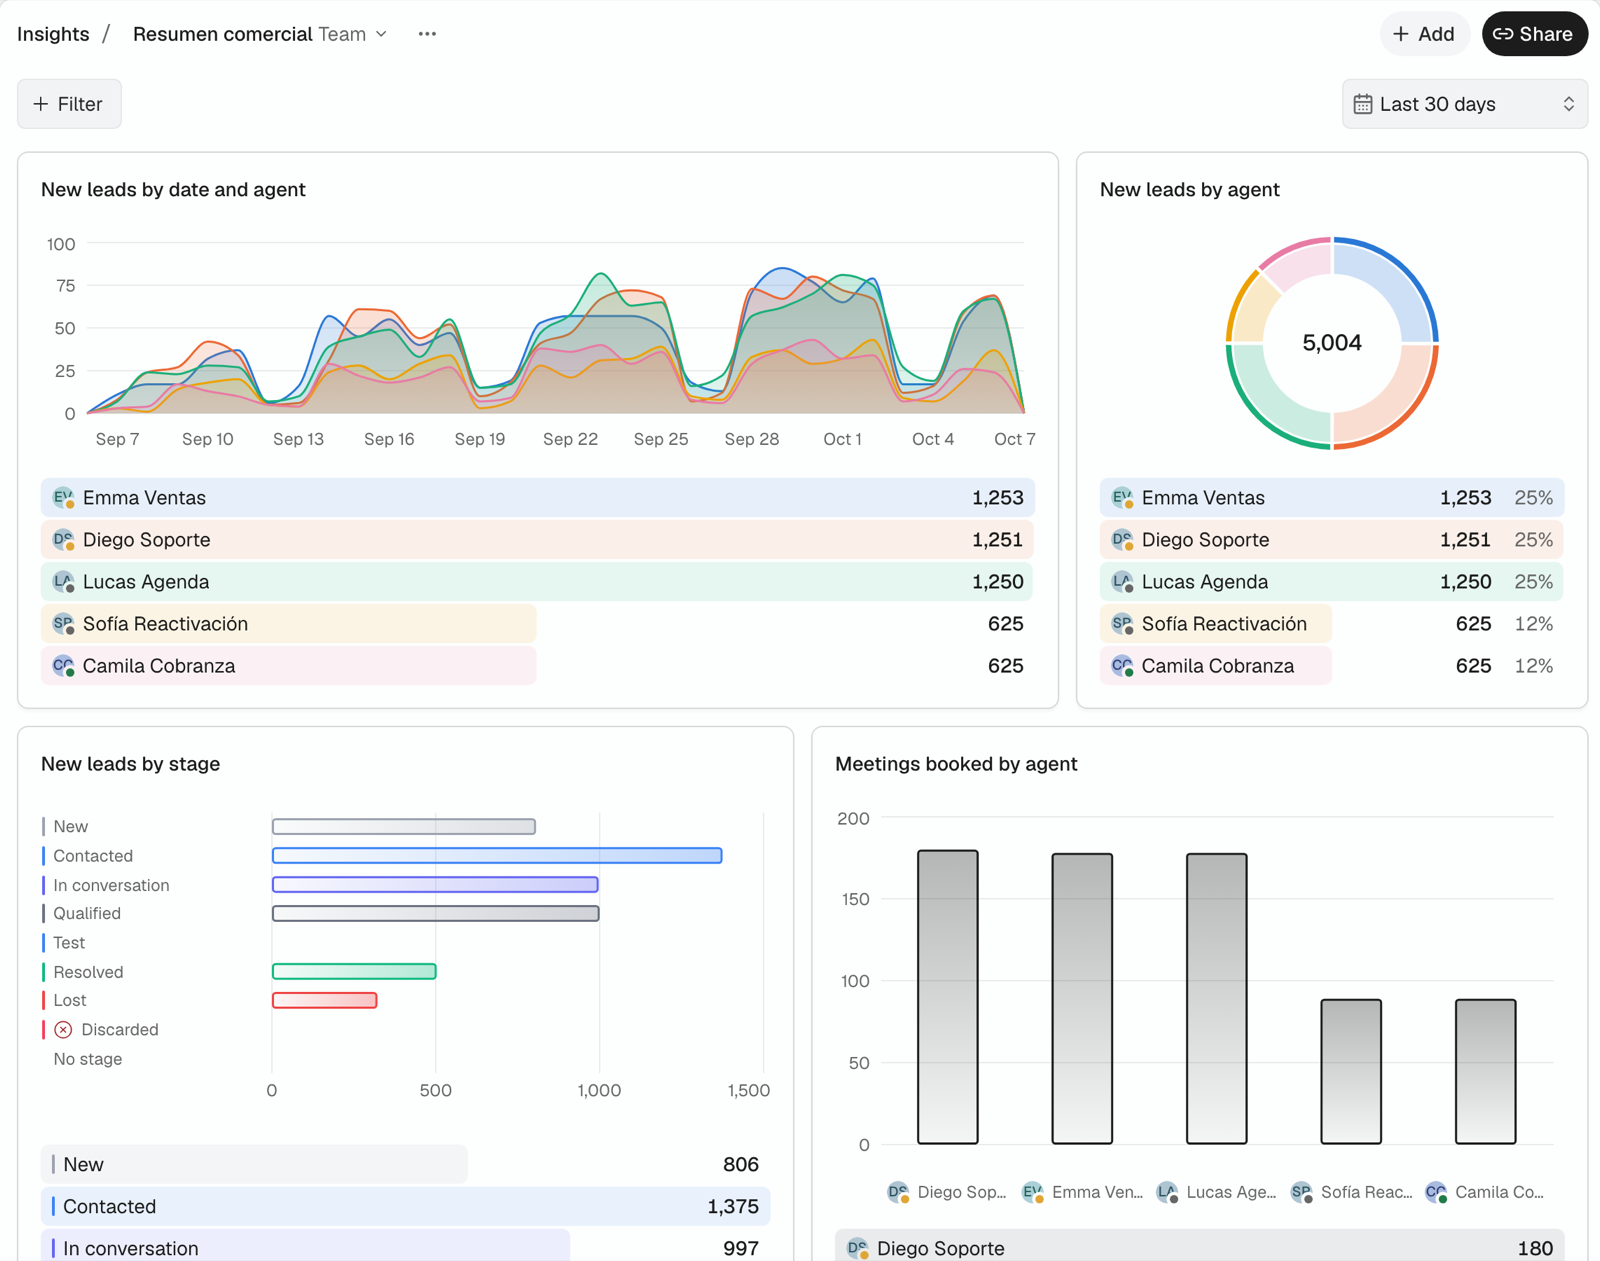Click Diego Soporte avatar in donut chart legend
The width and height of the screenshot is (1600, 1261).
(1122, 540)
